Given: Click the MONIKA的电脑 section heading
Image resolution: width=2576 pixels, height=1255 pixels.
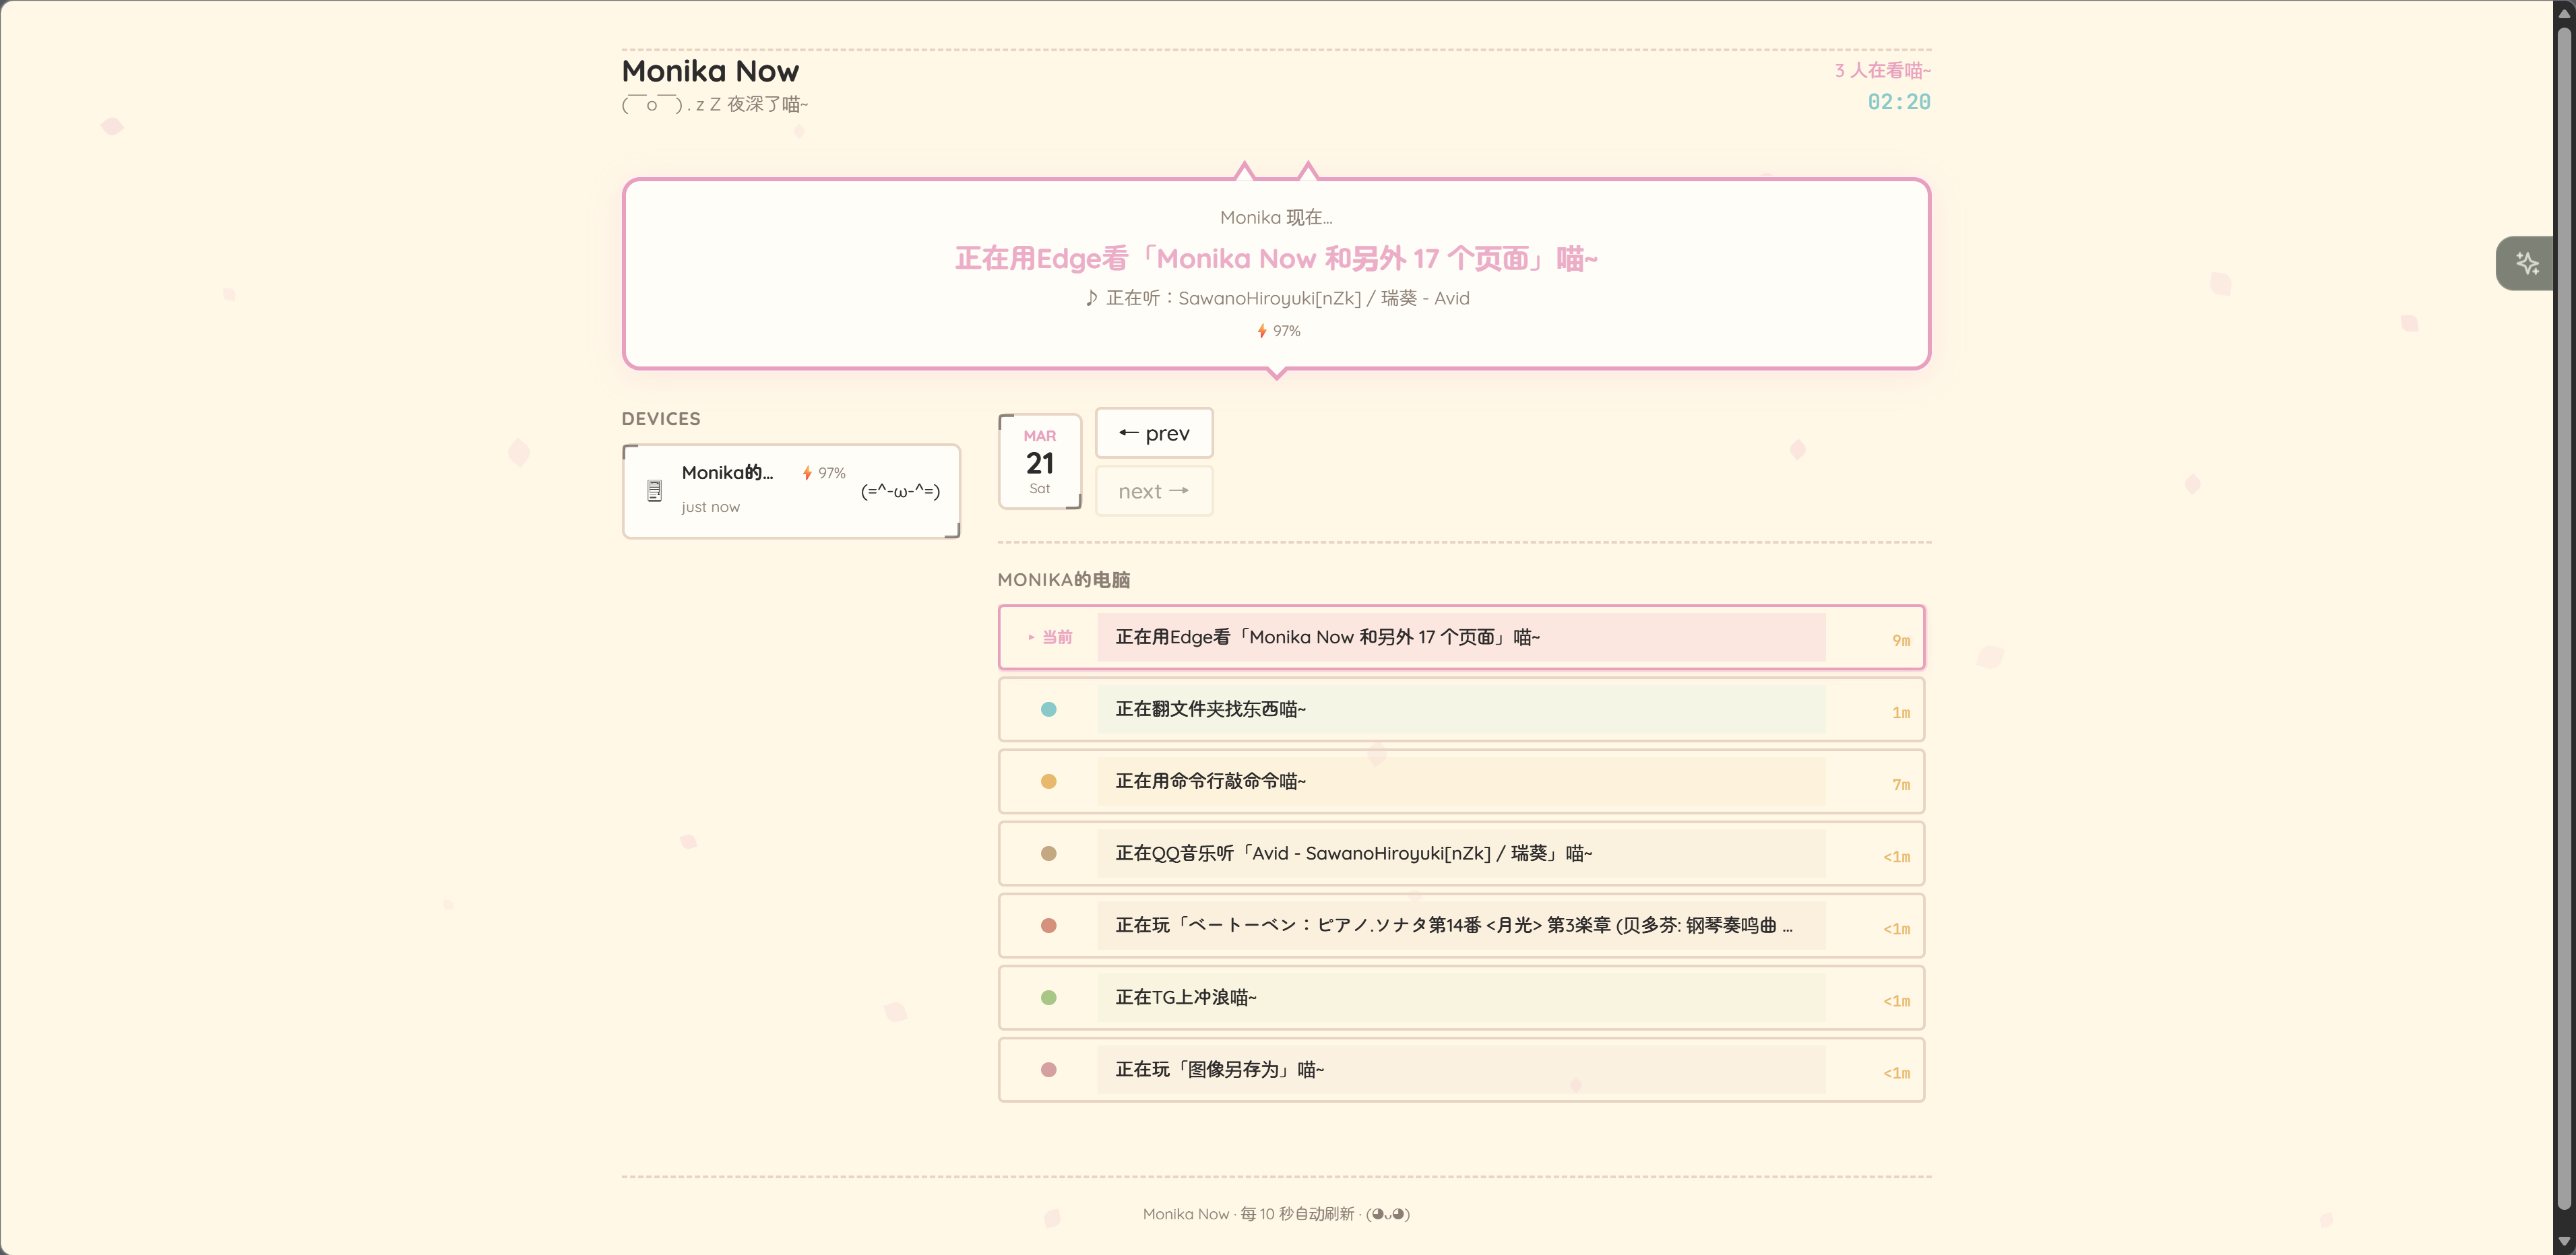Looking at the screenshot, I should click(1064, 580).
